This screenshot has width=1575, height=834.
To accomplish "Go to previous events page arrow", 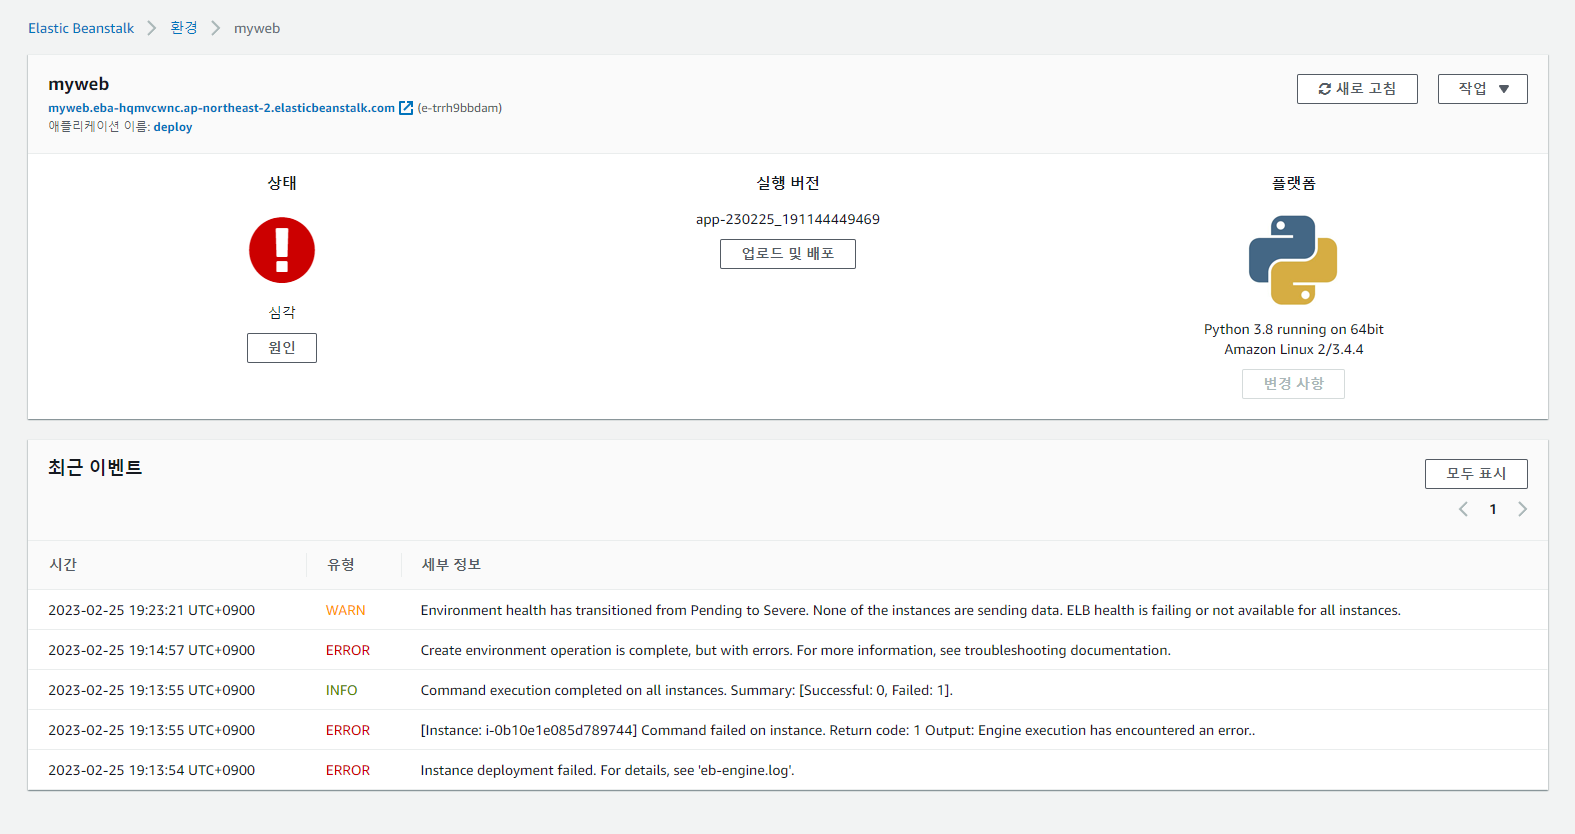I will (1463, 509).
